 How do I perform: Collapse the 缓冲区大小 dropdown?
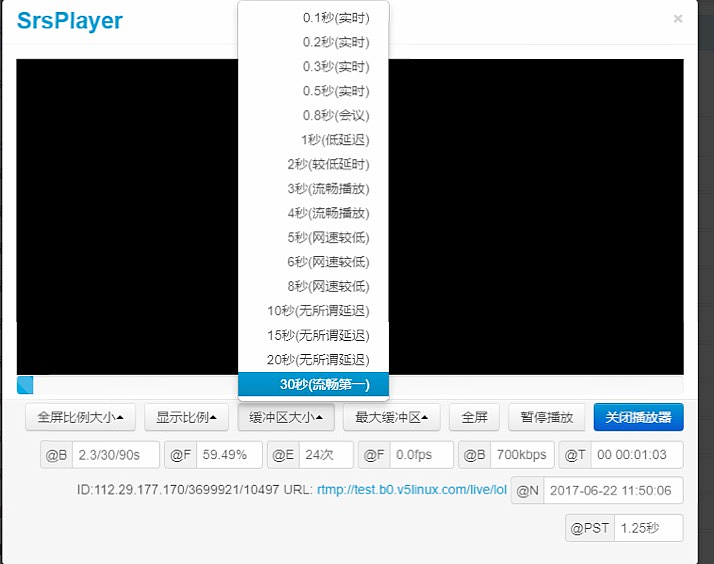tap(285, 417)
